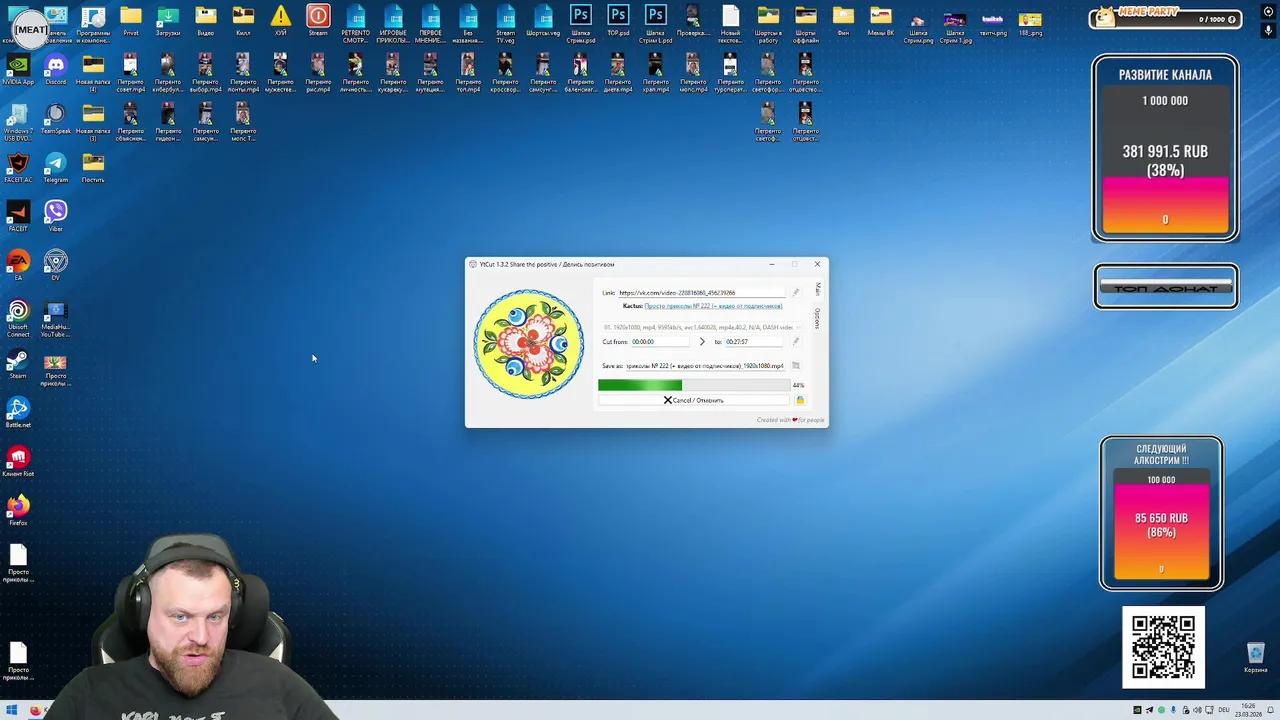The image size is (1280, 720).
Task: Open the Stream red power icon shortcut
Action: click(x=318, y=20)
